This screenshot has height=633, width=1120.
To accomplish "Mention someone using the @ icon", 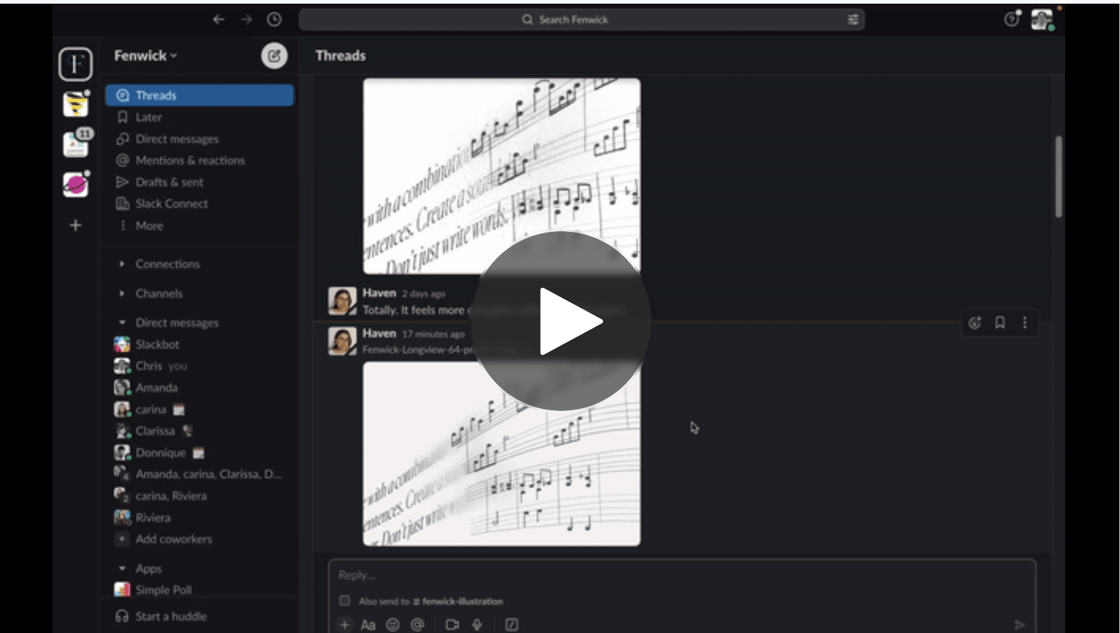I will (x=417, y=624).
